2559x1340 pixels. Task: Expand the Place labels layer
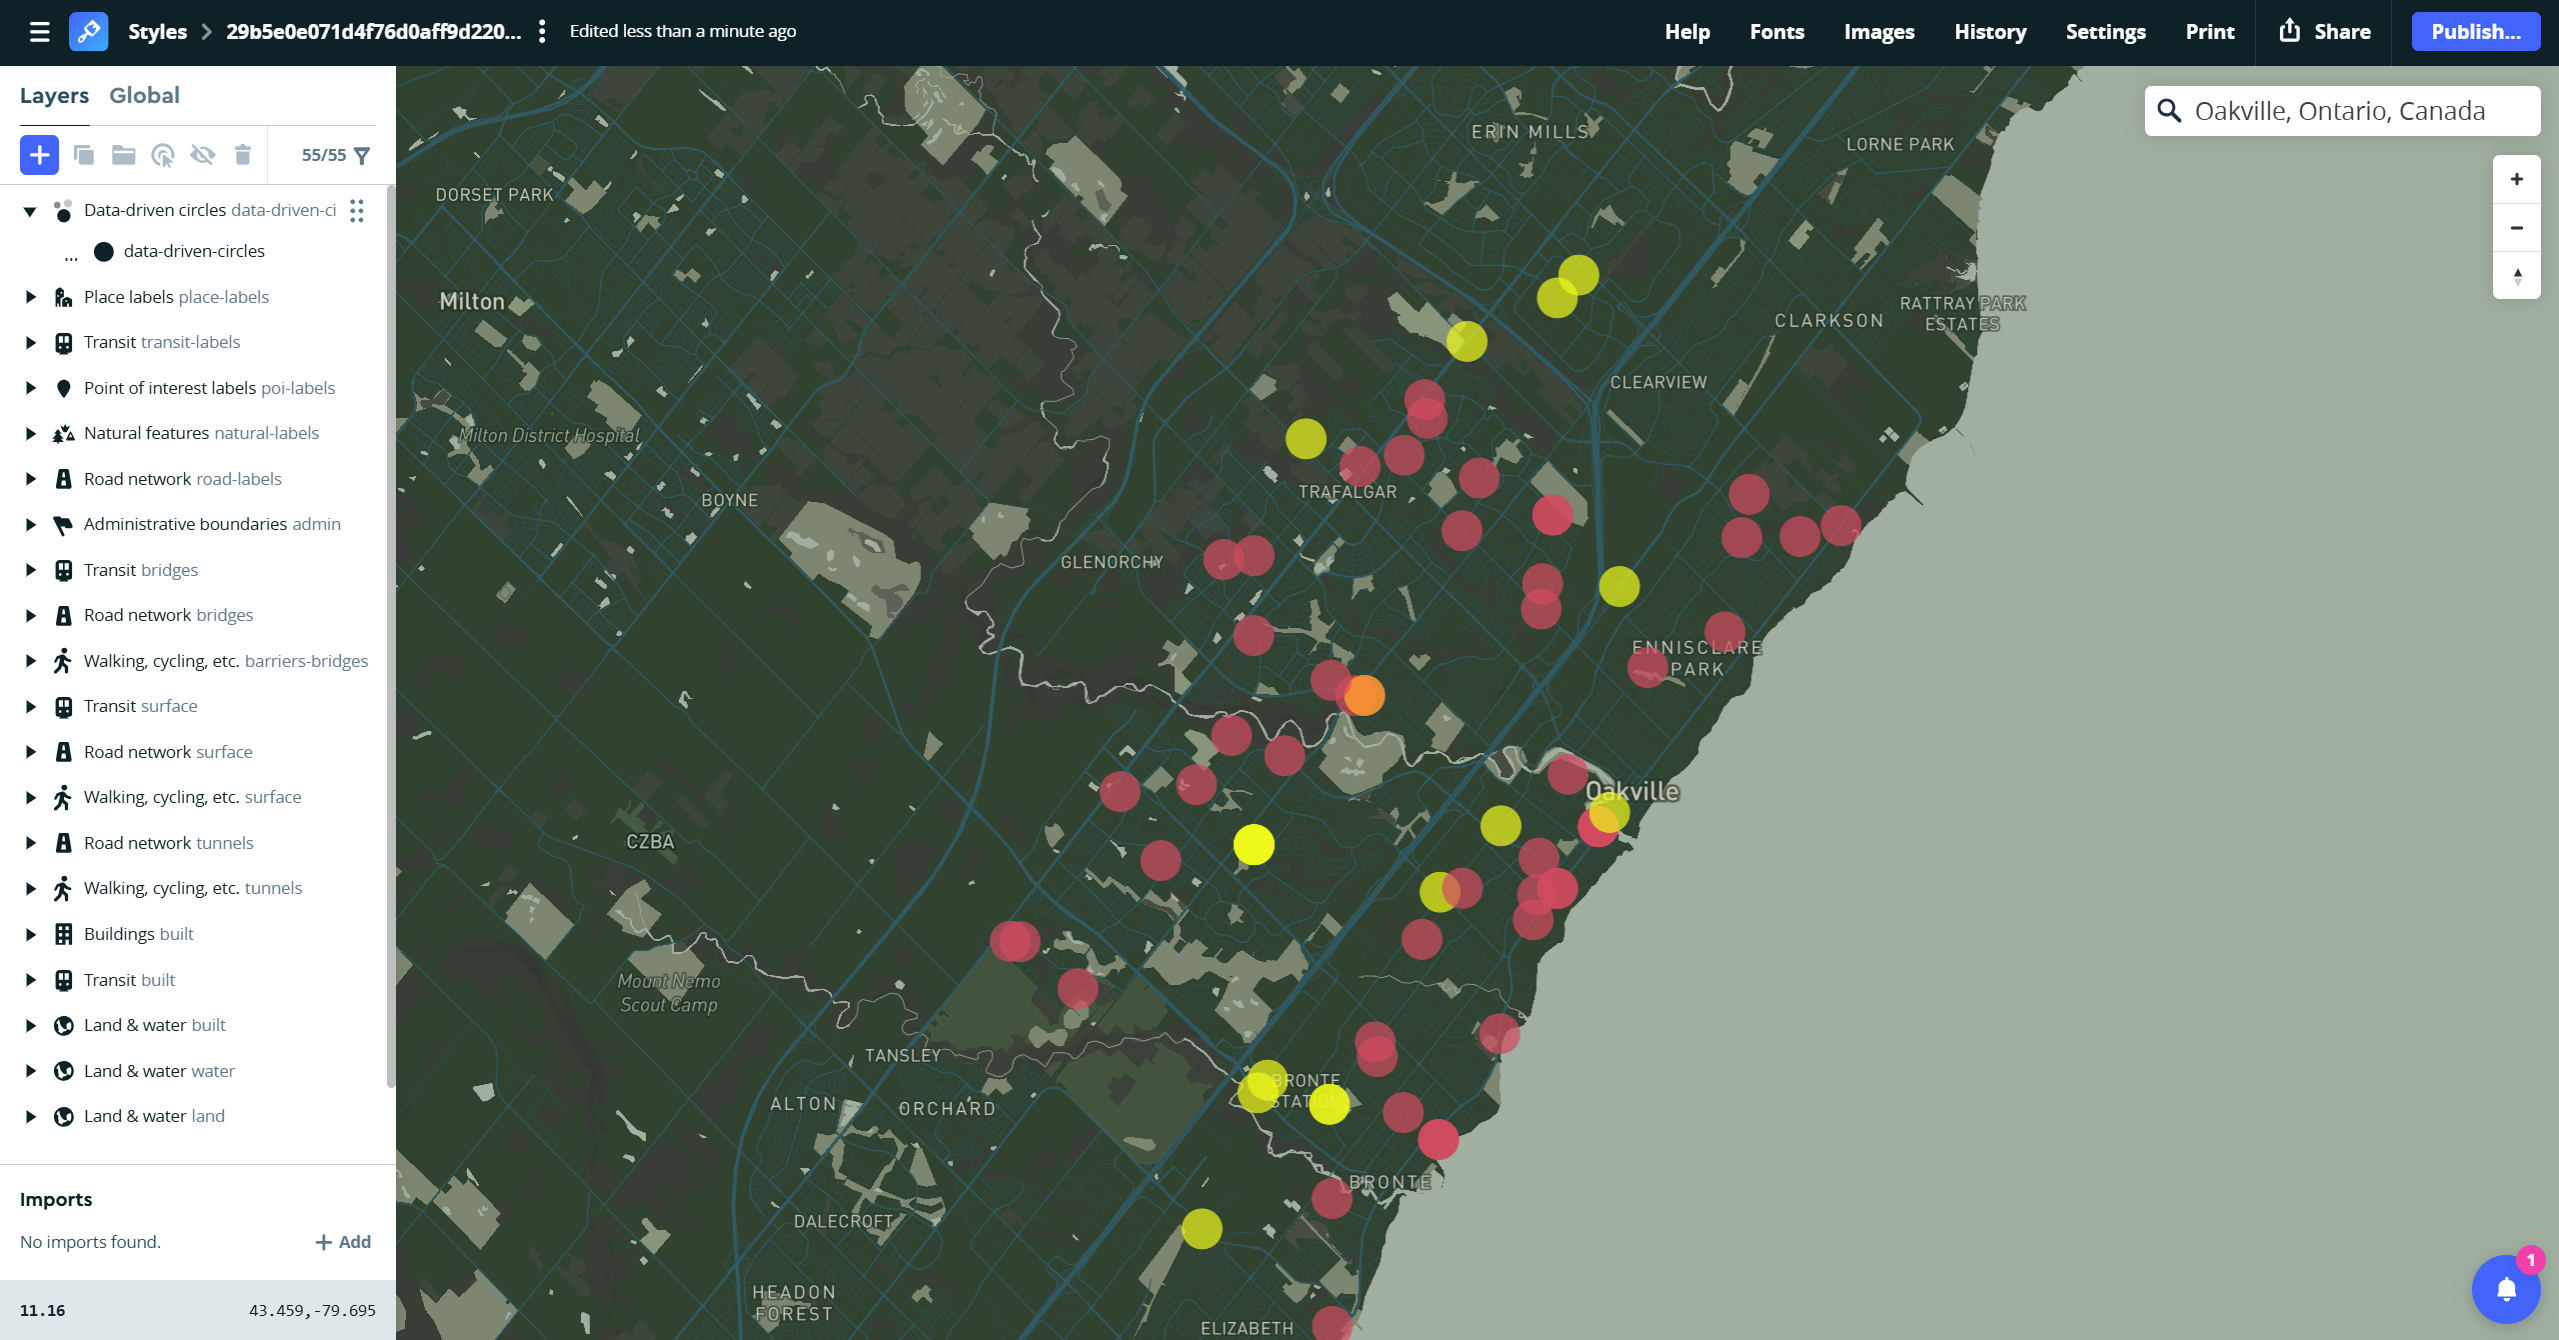point(29,296)
